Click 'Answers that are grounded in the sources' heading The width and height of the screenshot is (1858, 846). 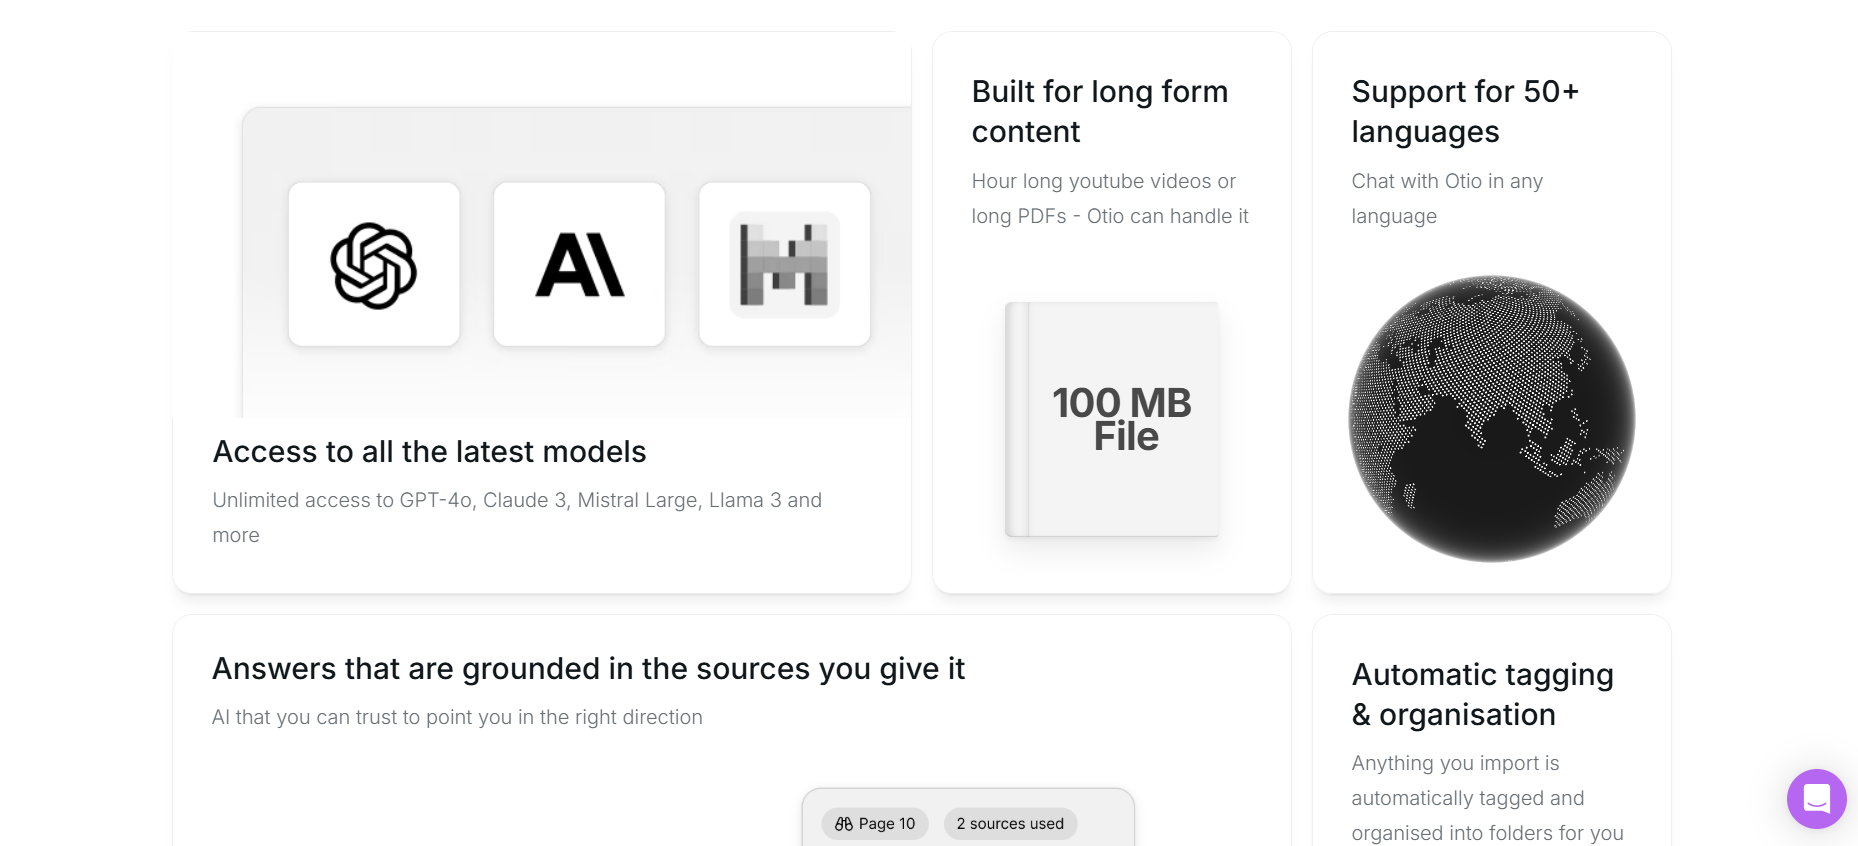[588, 669]
